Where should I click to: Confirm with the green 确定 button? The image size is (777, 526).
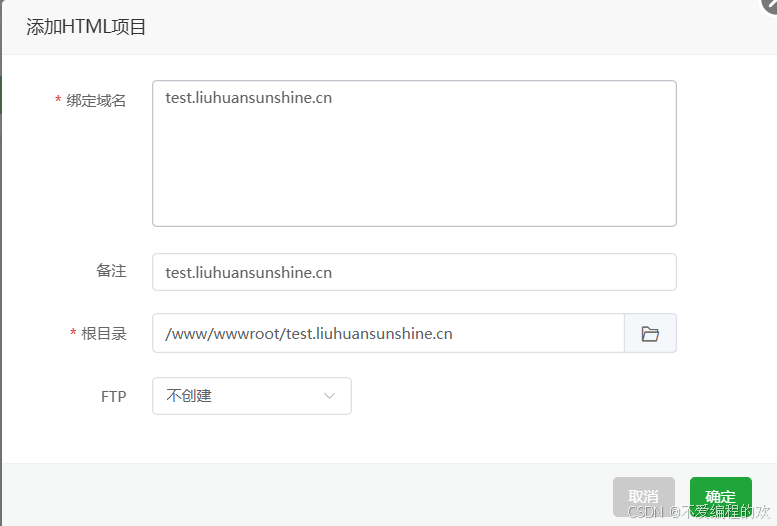[x=721, y=497]
